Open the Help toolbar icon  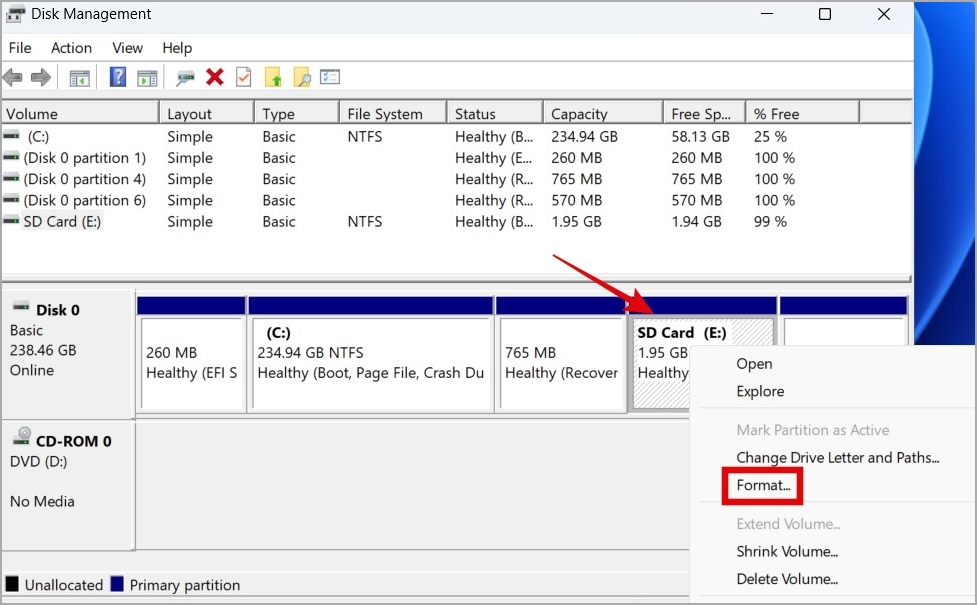118,77
